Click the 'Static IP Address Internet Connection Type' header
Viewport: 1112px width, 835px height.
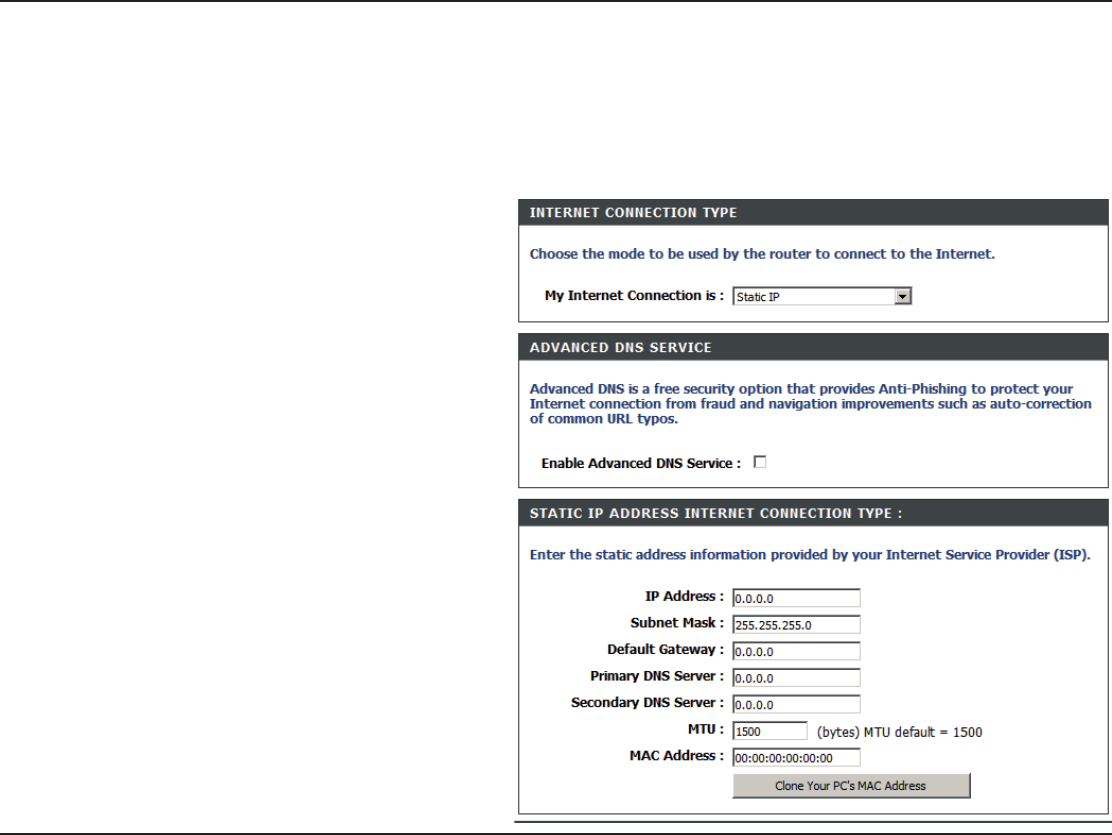(813, 513)
